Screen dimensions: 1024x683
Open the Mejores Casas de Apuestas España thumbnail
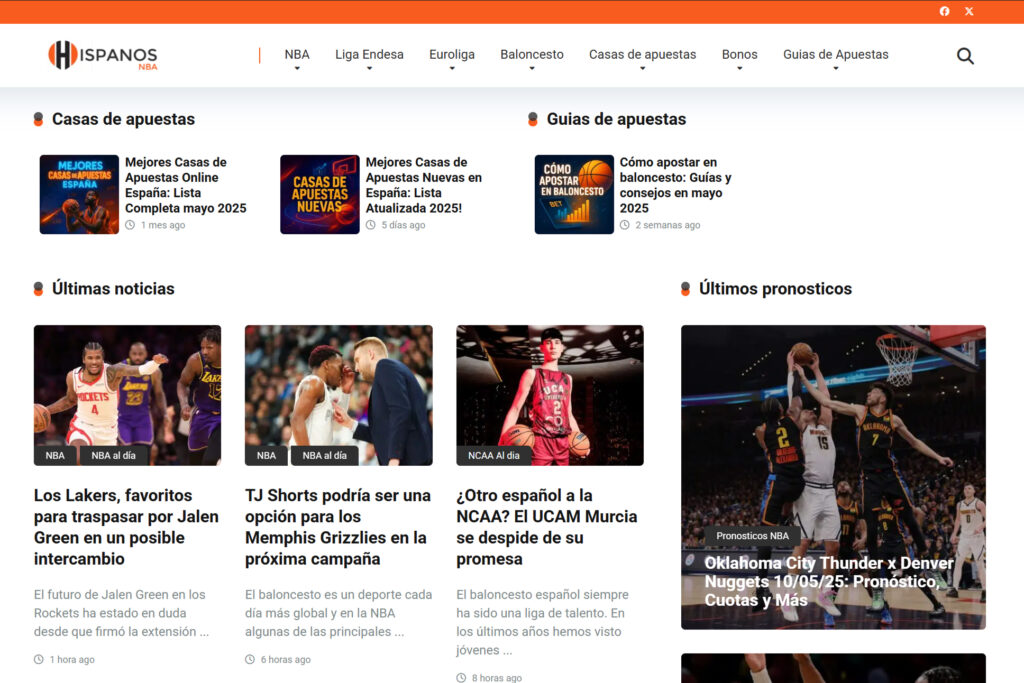79,194
